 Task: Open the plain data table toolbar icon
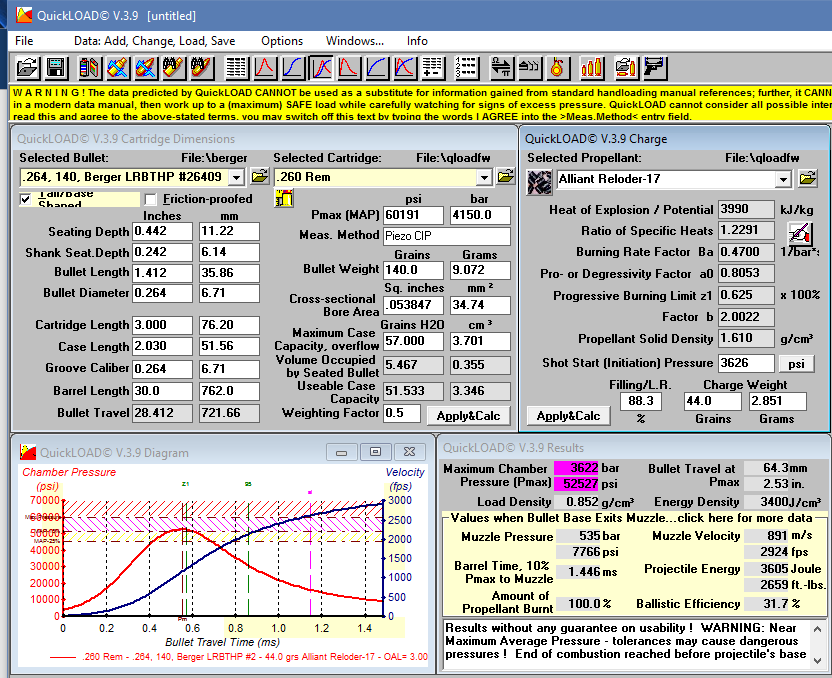coord(236,67)
